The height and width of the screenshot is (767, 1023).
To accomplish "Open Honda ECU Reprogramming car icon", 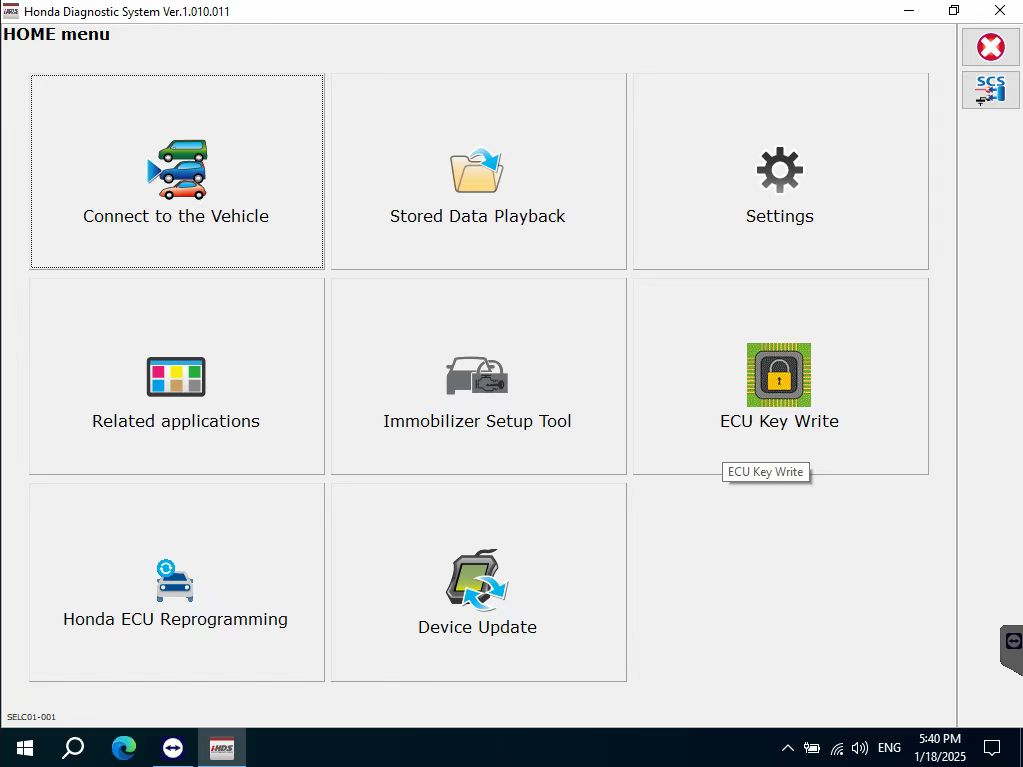I will pyautogui.click(x=175, y=580).
